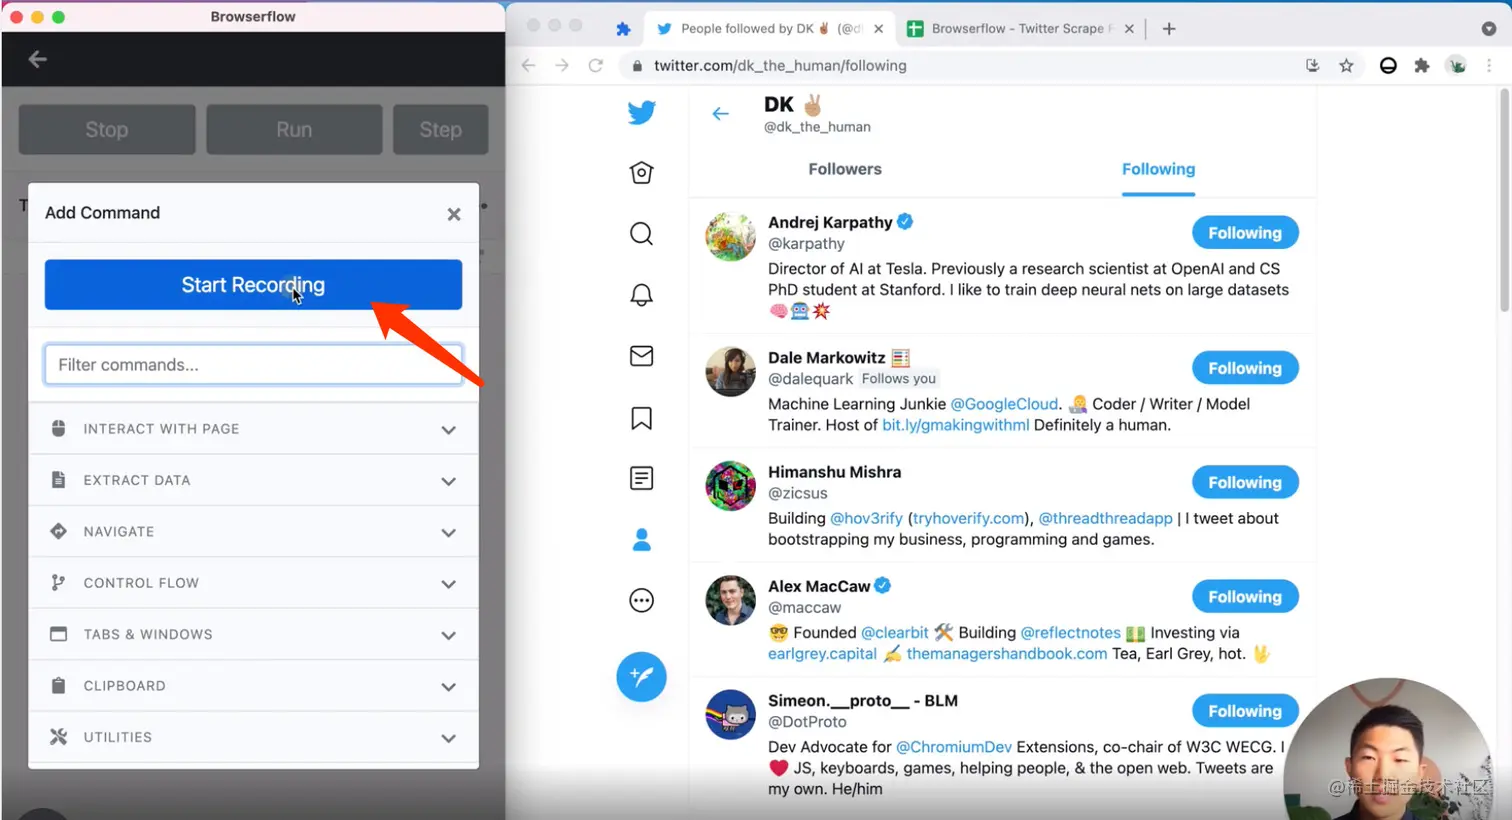Expand the Navigate section chevron
This screenshot has width=1512, height=820.
[x=449, y=532]
